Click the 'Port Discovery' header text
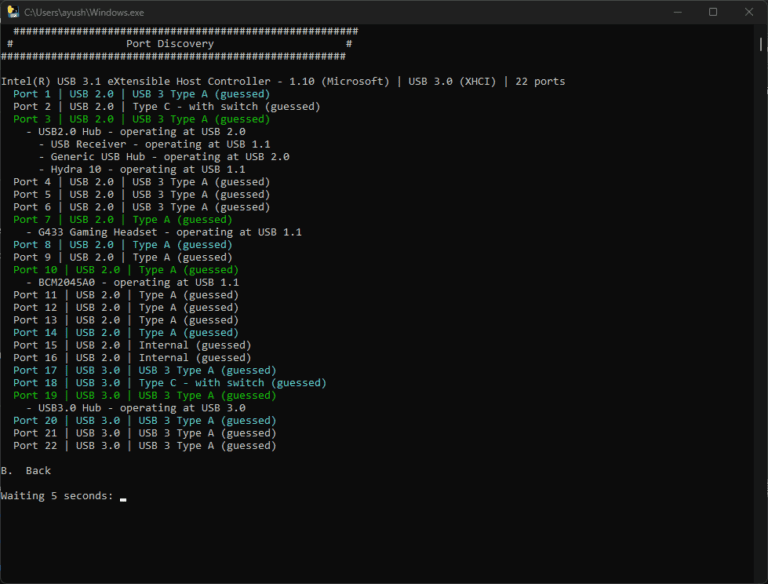Image resolution: width=768 pixels, height=584 pixels. [x=169, y=44]
